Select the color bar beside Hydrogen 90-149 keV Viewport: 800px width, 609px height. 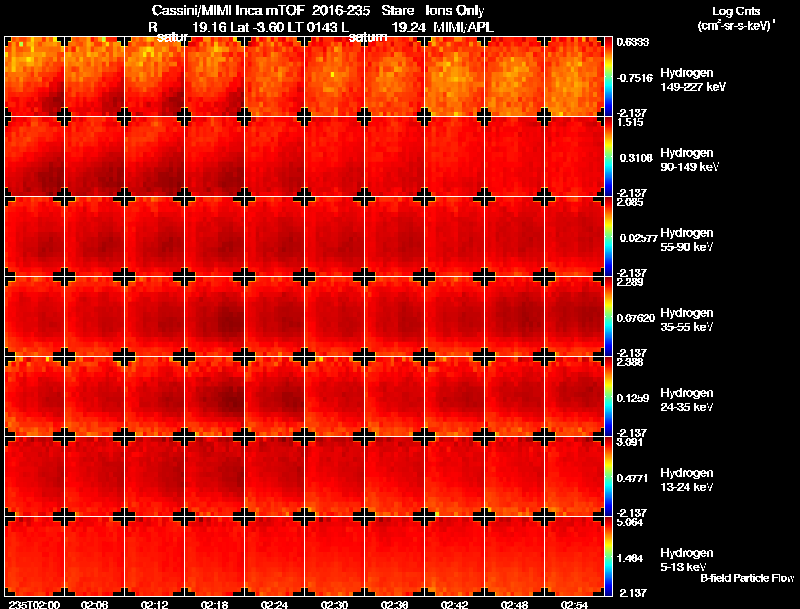(x=608, y=157)
